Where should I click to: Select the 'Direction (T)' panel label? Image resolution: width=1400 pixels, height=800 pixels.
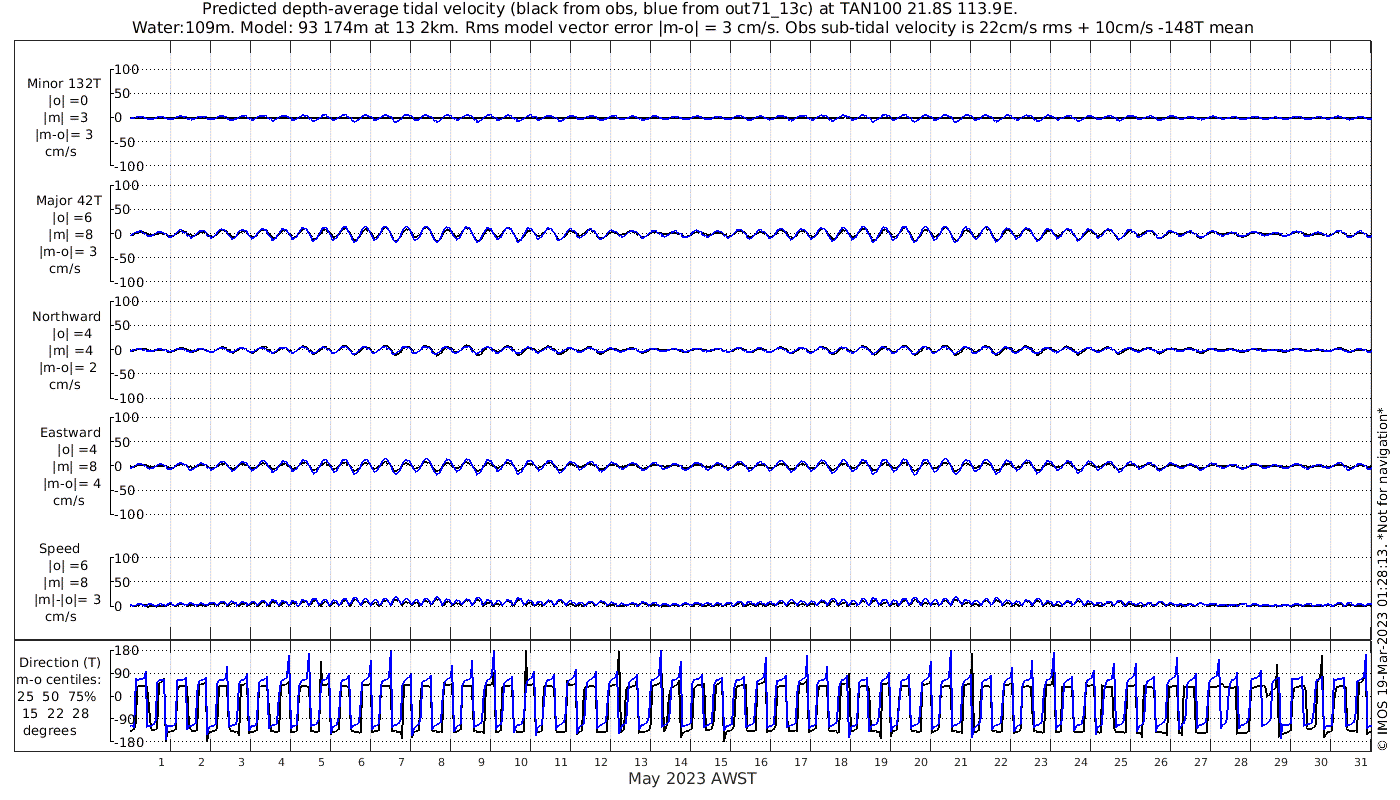pos(60,663)
